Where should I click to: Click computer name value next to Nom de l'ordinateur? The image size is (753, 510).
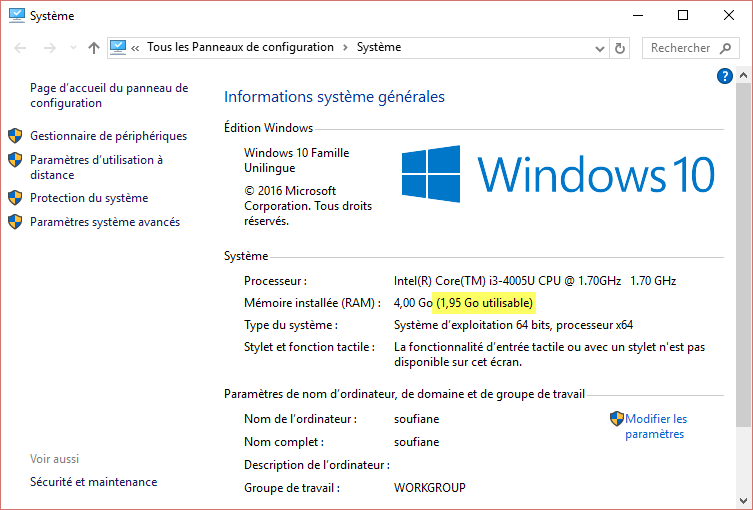(416, 419)
